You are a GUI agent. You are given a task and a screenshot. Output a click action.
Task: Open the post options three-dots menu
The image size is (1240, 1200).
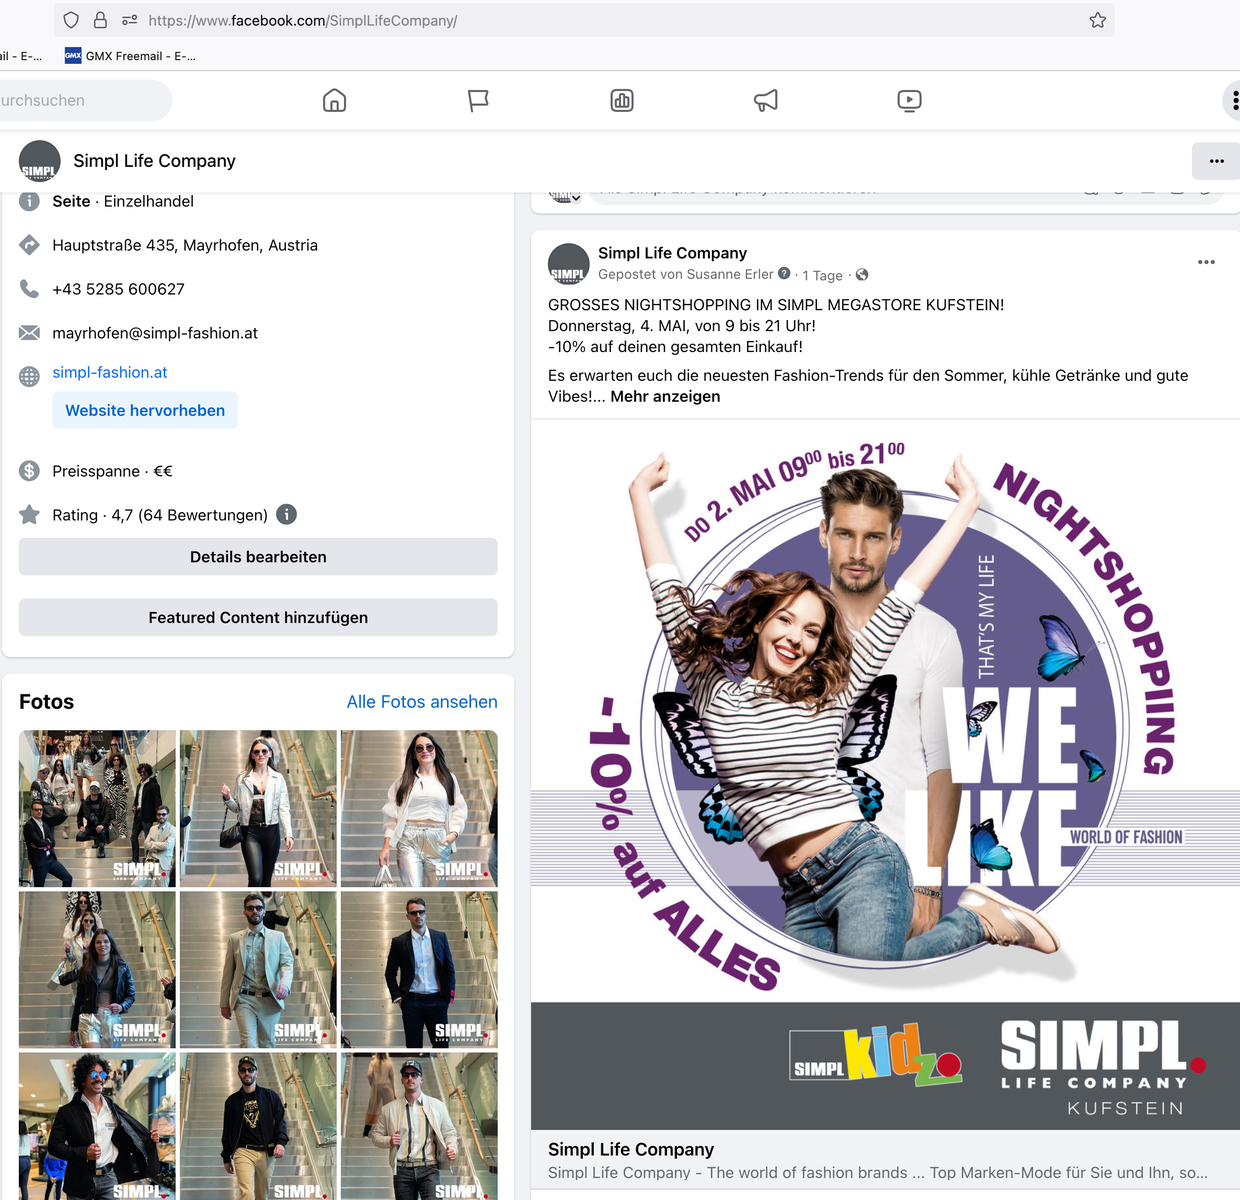click(x=1206, y=262)
